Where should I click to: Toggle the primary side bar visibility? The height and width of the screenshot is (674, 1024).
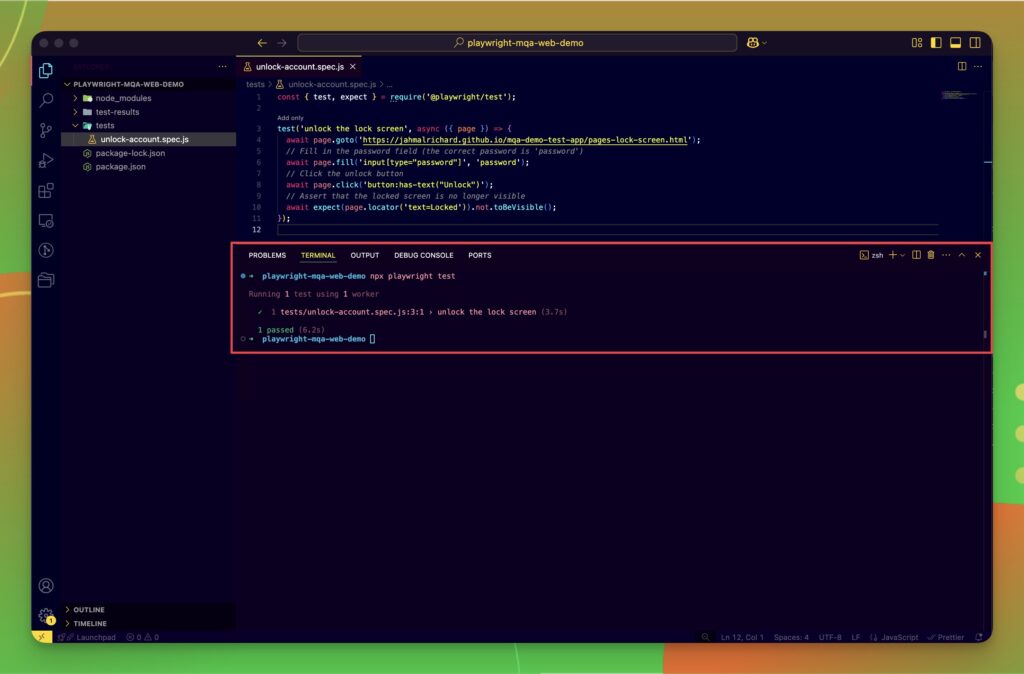click(x=936, y=43)
